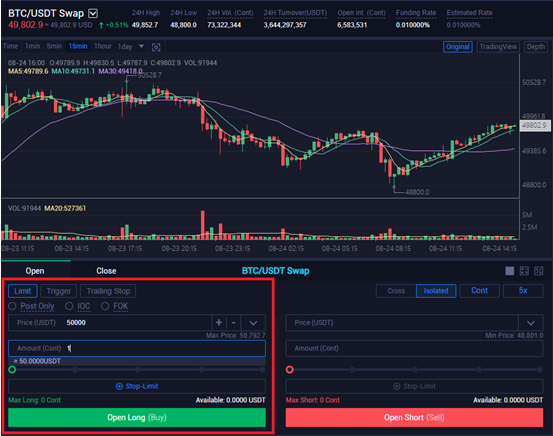Click the Min Price: 48,801.0 text
553x436 pixels.
(x=514, y=335)
